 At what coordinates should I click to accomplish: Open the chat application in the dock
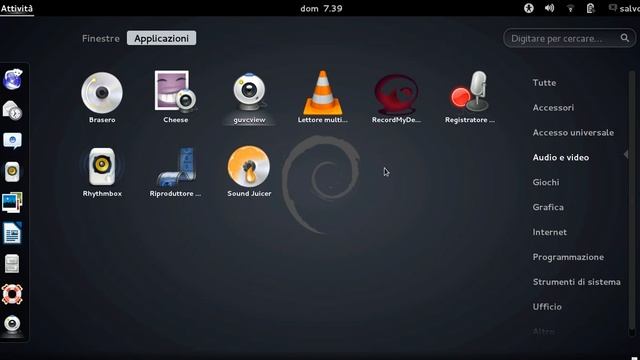12,141
